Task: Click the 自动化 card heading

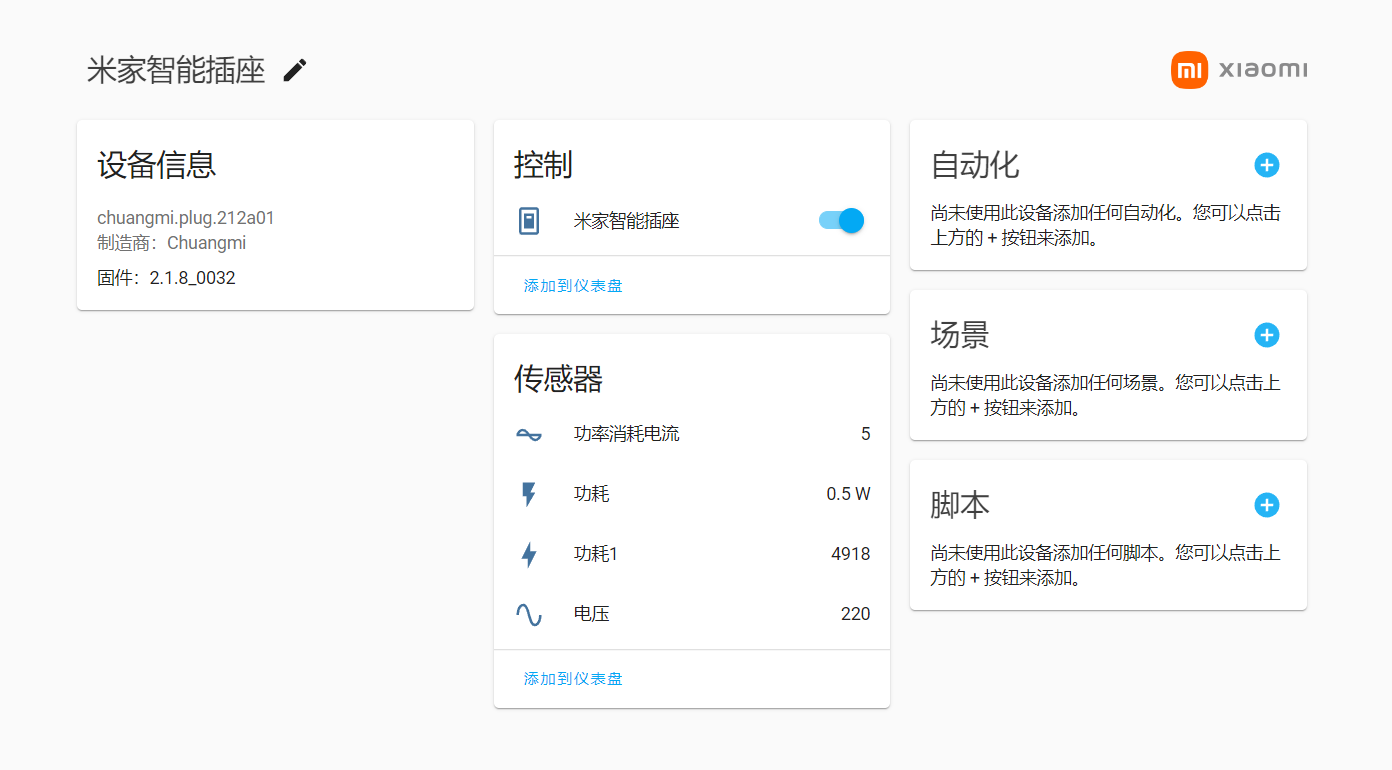Action: pos(975,165)
